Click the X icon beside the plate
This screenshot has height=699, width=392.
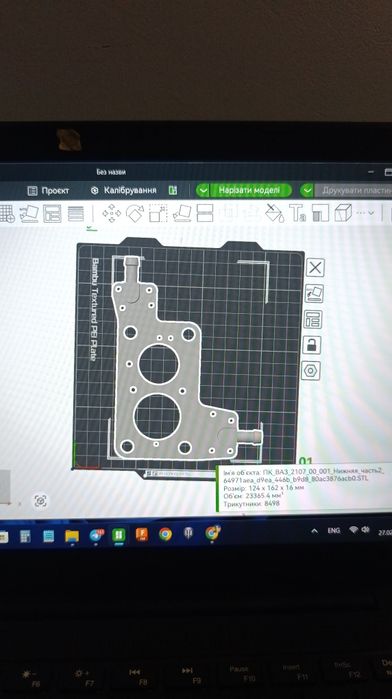(315, 268)
